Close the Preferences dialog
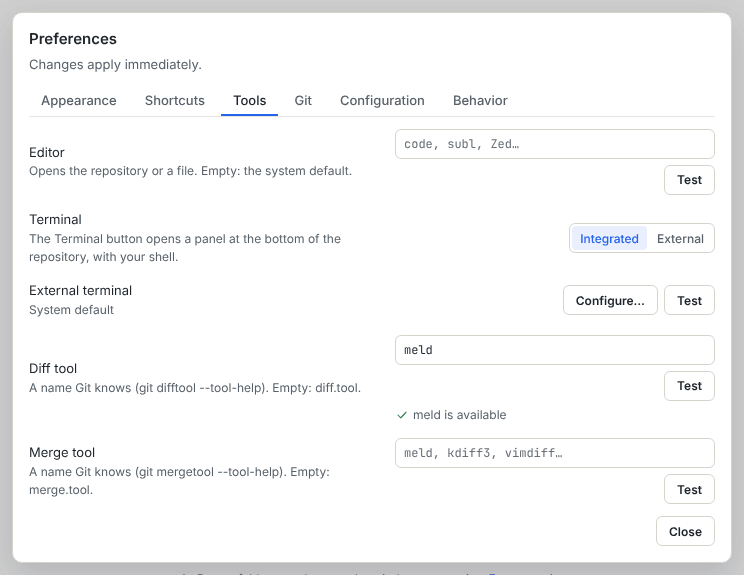The image size is (744, 575). click(685, 531)
